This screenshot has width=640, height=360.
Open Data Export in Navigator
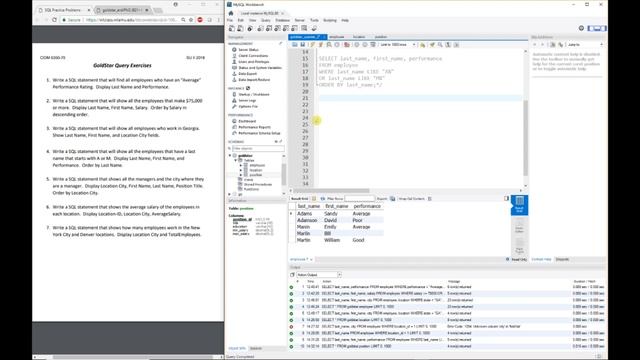247,73
